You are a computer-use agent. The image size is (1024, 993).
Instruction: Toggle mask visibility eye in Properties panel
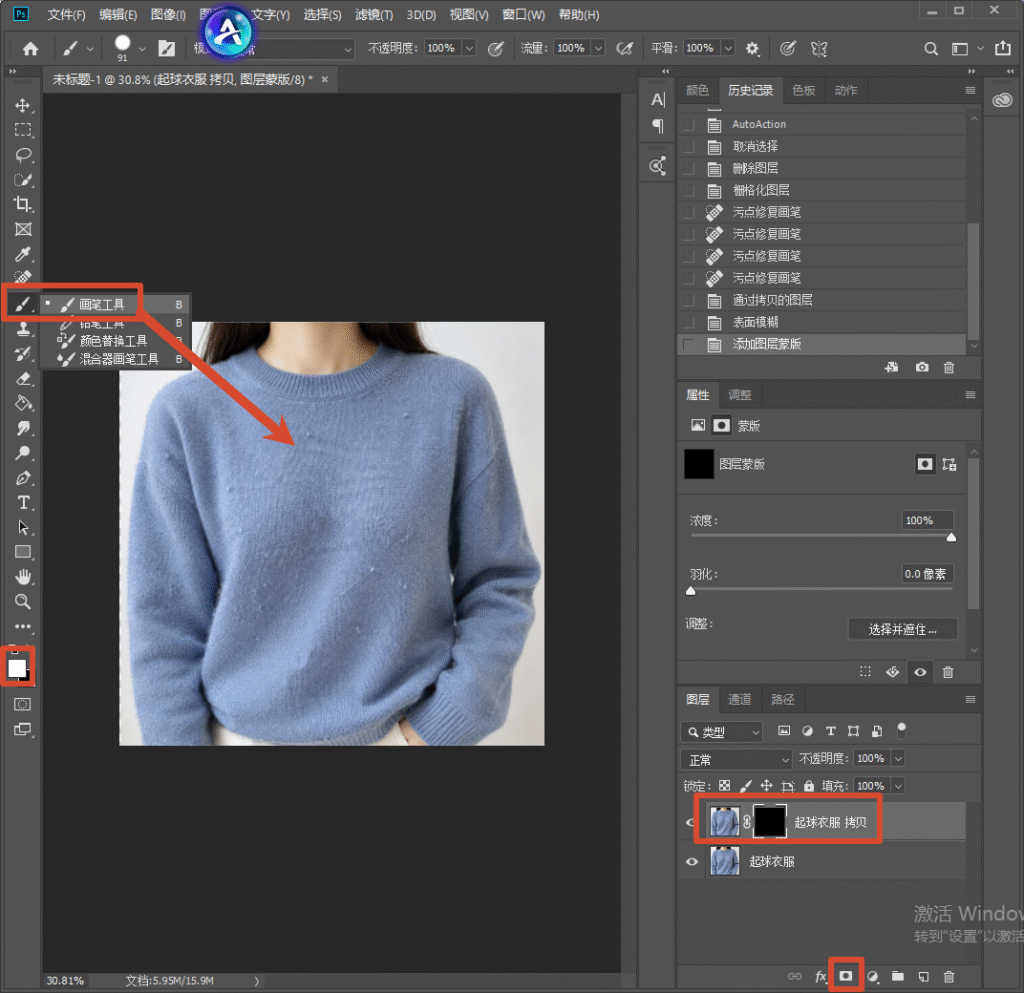pos(920,672)
